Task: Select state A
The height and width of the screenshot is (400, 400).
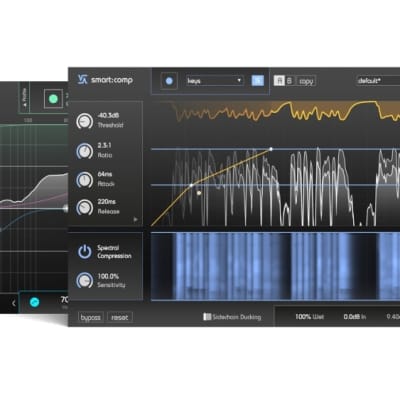Action: 279,81
